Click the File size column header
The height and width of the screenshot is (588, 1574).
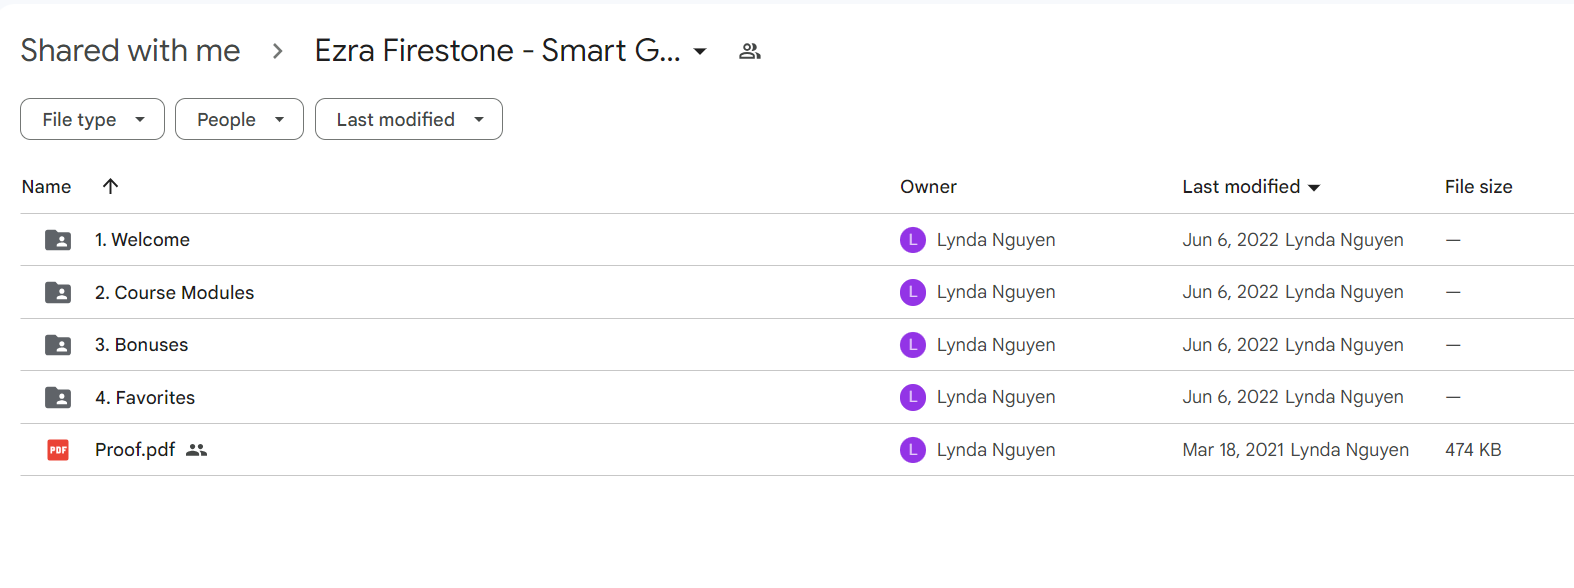click(1478, 187)
